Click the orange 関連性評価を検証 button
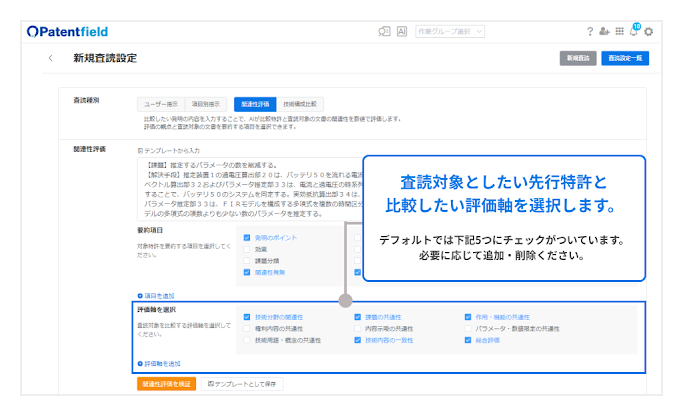The height and width of the screenshot is (416, 683). pos(166,383)
